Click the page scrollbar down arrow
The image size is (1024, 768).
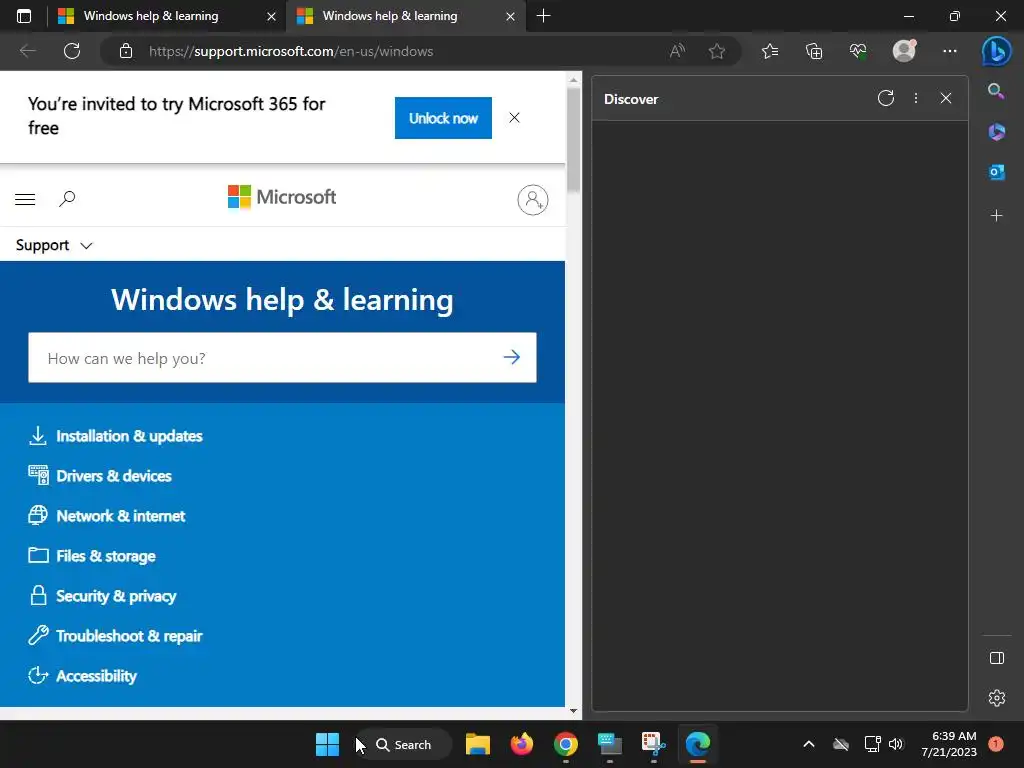click(573, 711)
